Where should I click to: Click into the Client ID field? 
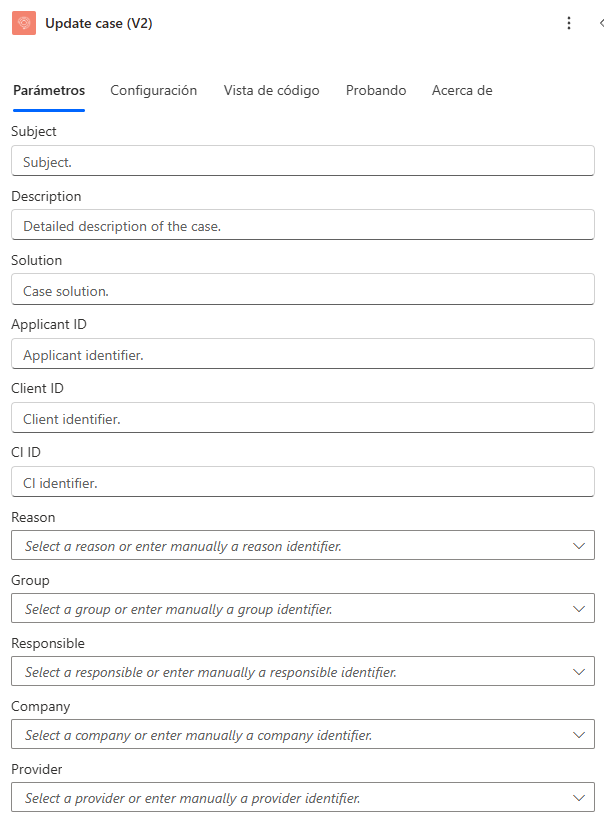302,418
